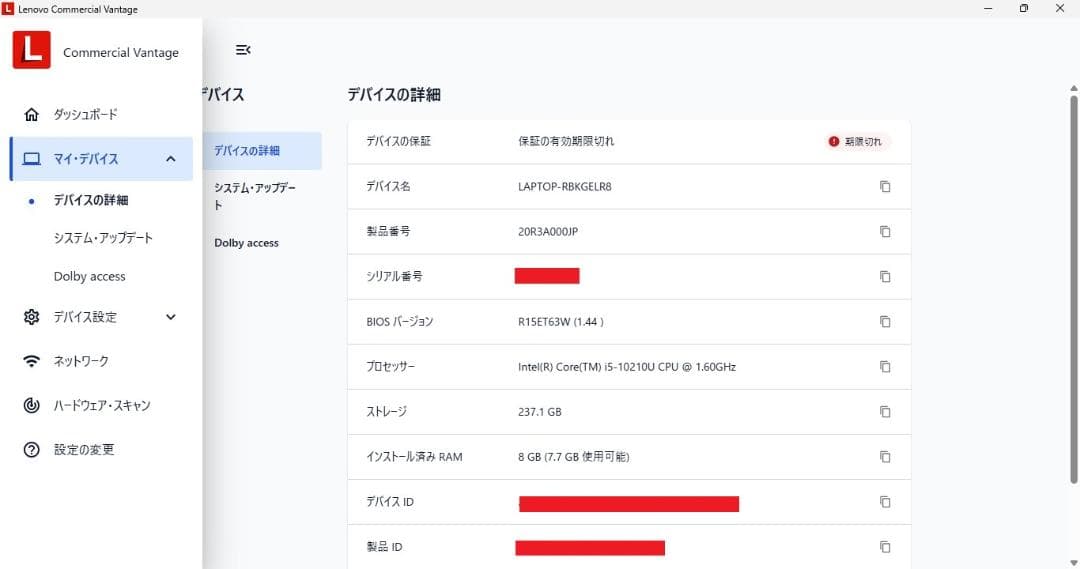Click the dashboard home icon
Screen dimensions: 1080x569
[x=32, y=114]
